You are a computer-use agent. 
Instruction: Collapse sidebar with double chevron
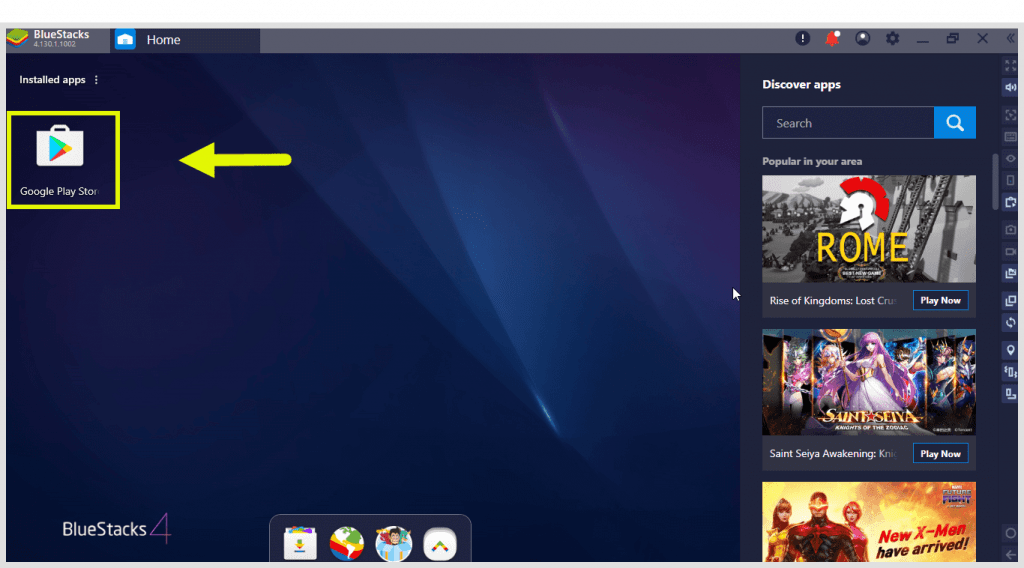tap(1011, 39)
